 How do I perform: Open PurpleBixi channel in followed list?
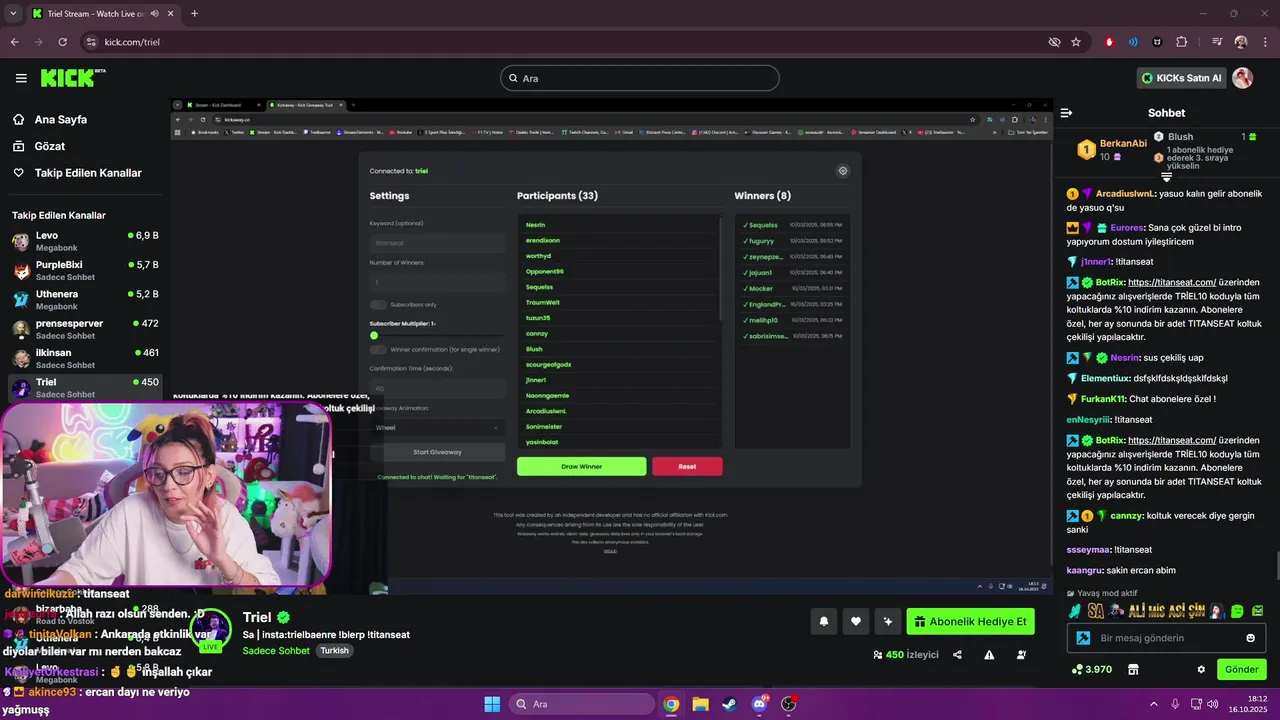(x=84, y=270)
